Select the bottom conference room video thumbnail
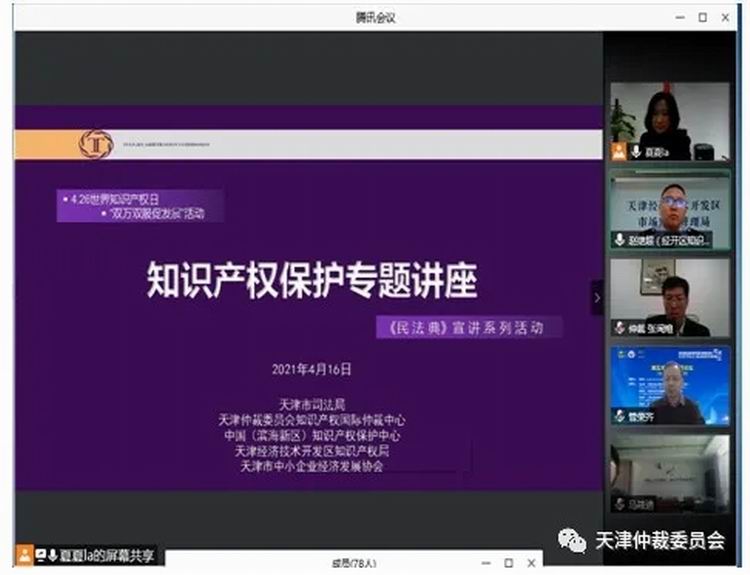The height and width of the screenshot is (575, 750). pyautogui.click(x=670, y=468)
